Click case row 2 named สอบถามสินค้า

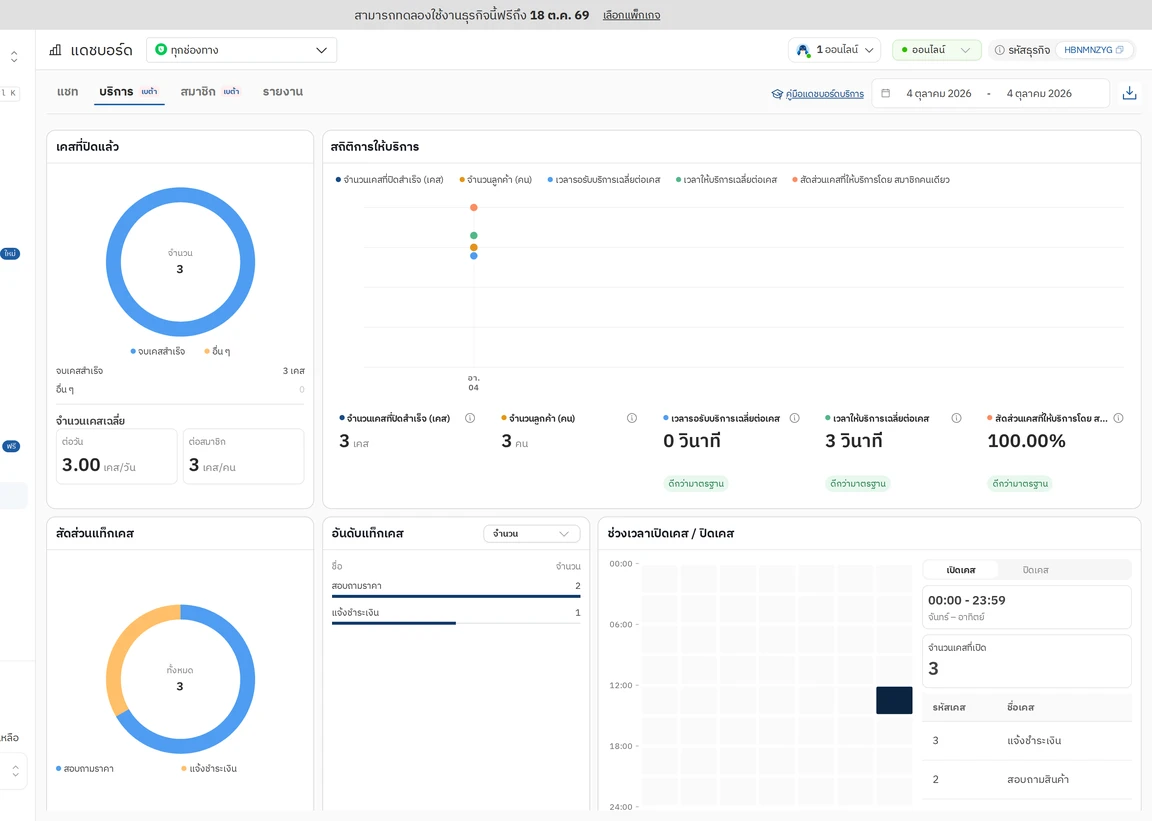coord(1026,779)
